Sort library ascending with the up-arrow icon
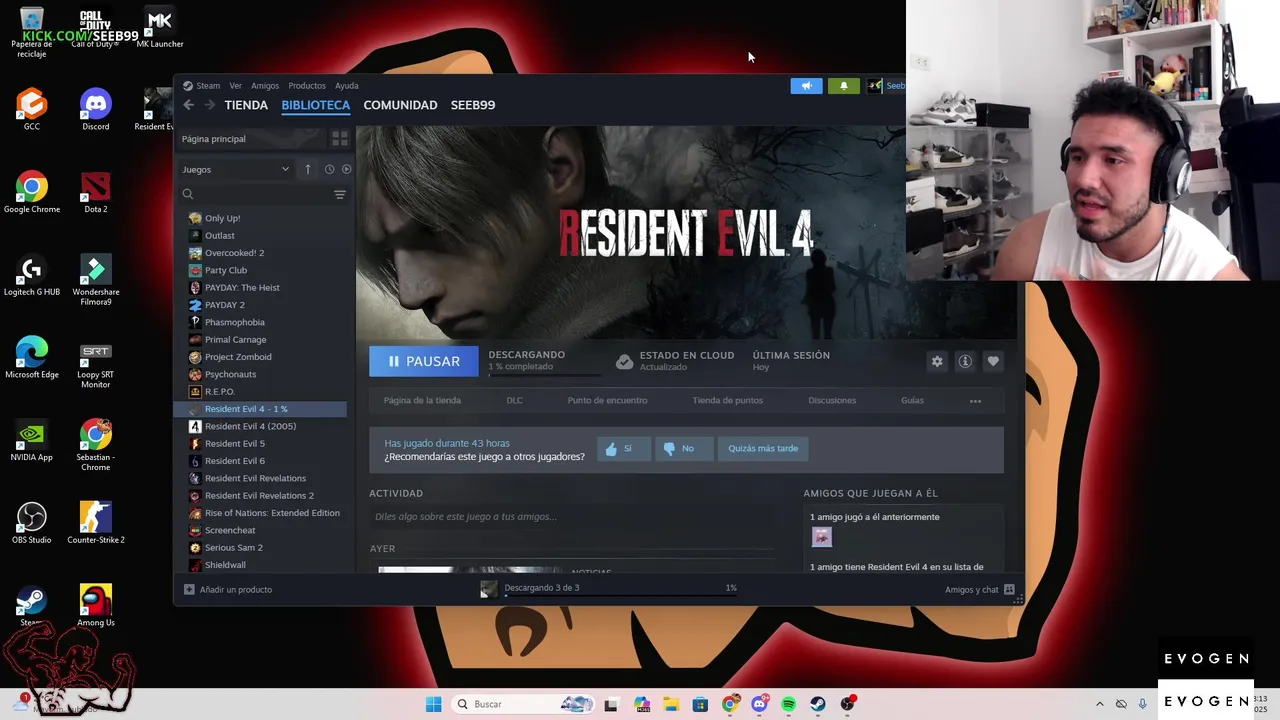 tap(308, 169)
